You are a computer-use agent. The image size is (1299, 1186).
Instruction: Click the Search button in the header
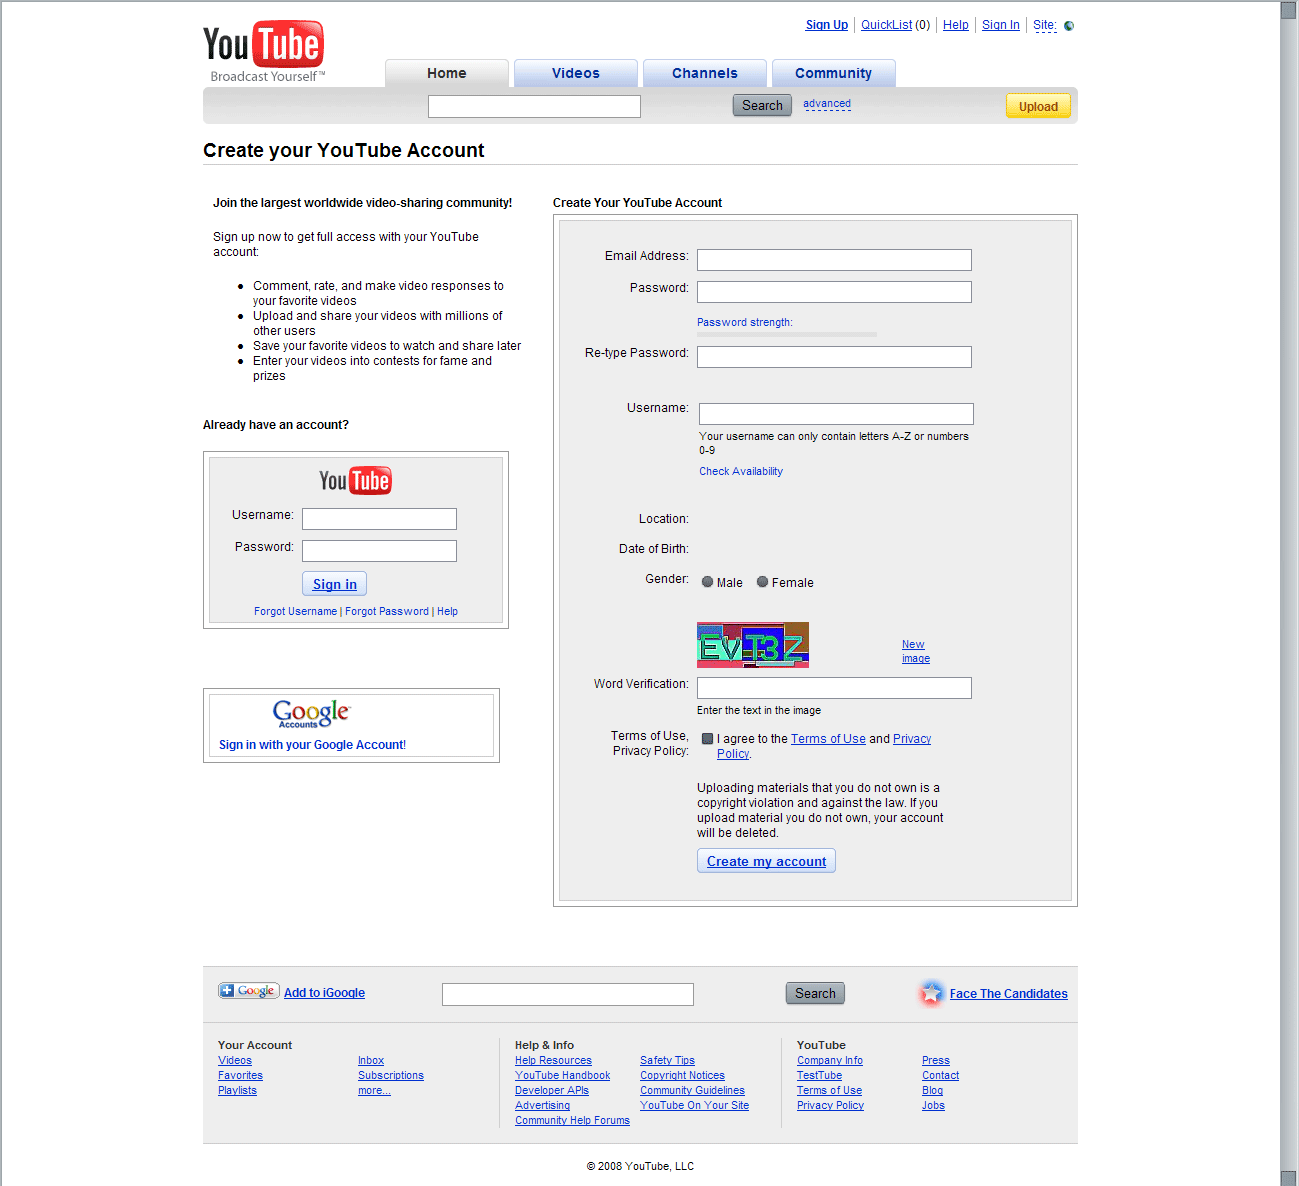coord(762,105)
